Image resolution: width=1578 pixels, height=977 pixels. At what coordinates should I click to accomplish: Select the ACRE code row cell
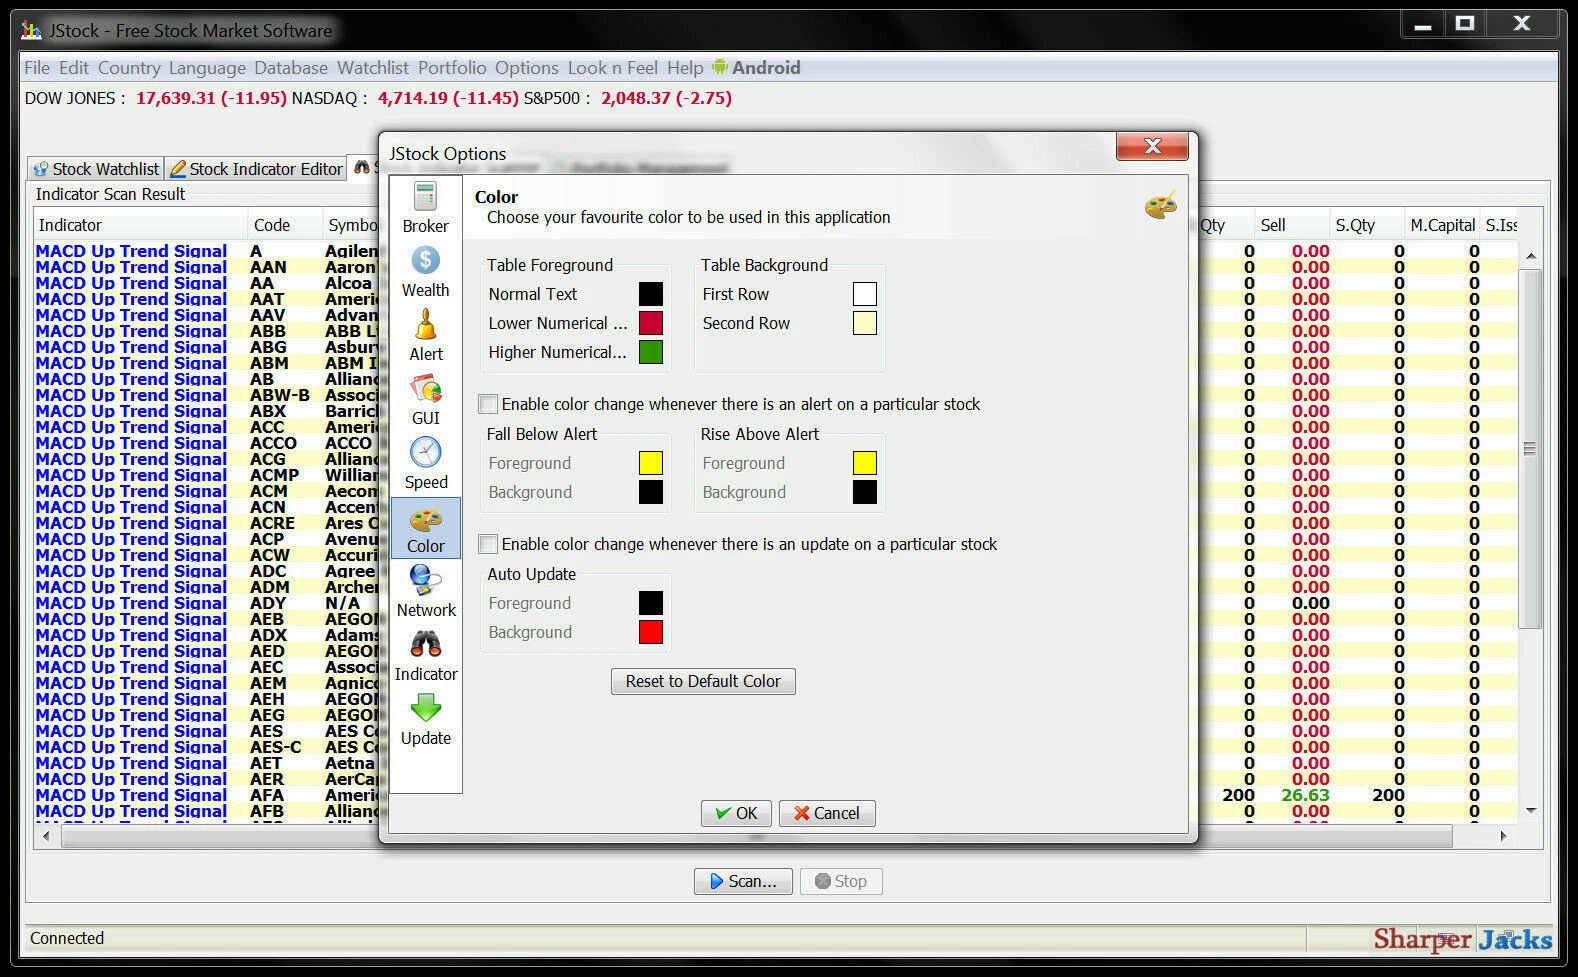[x=285, y=523]
